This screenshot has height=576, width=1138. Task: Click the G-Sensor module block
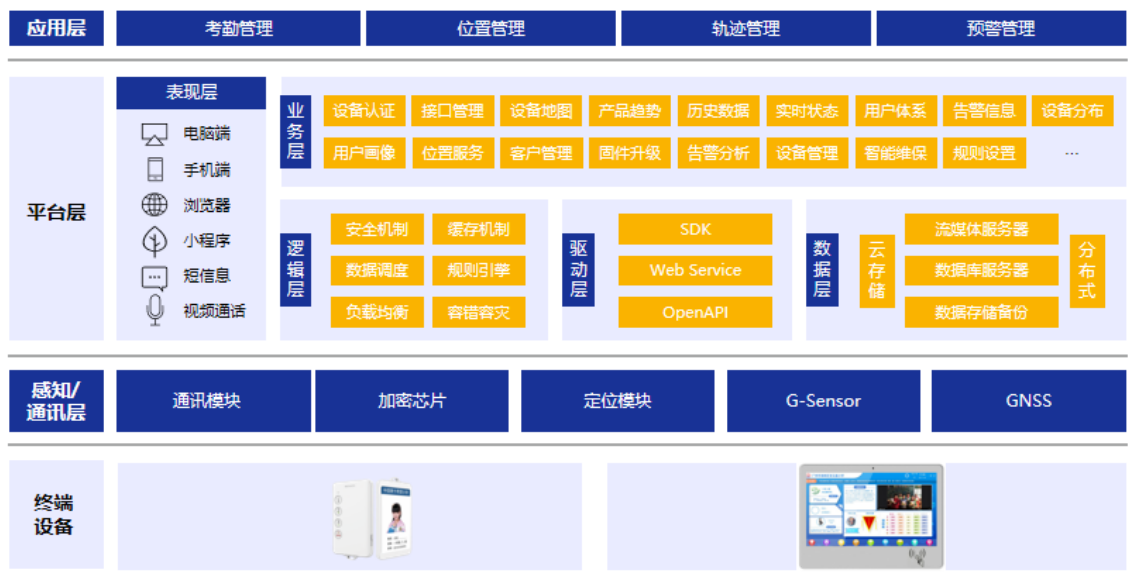823,401
